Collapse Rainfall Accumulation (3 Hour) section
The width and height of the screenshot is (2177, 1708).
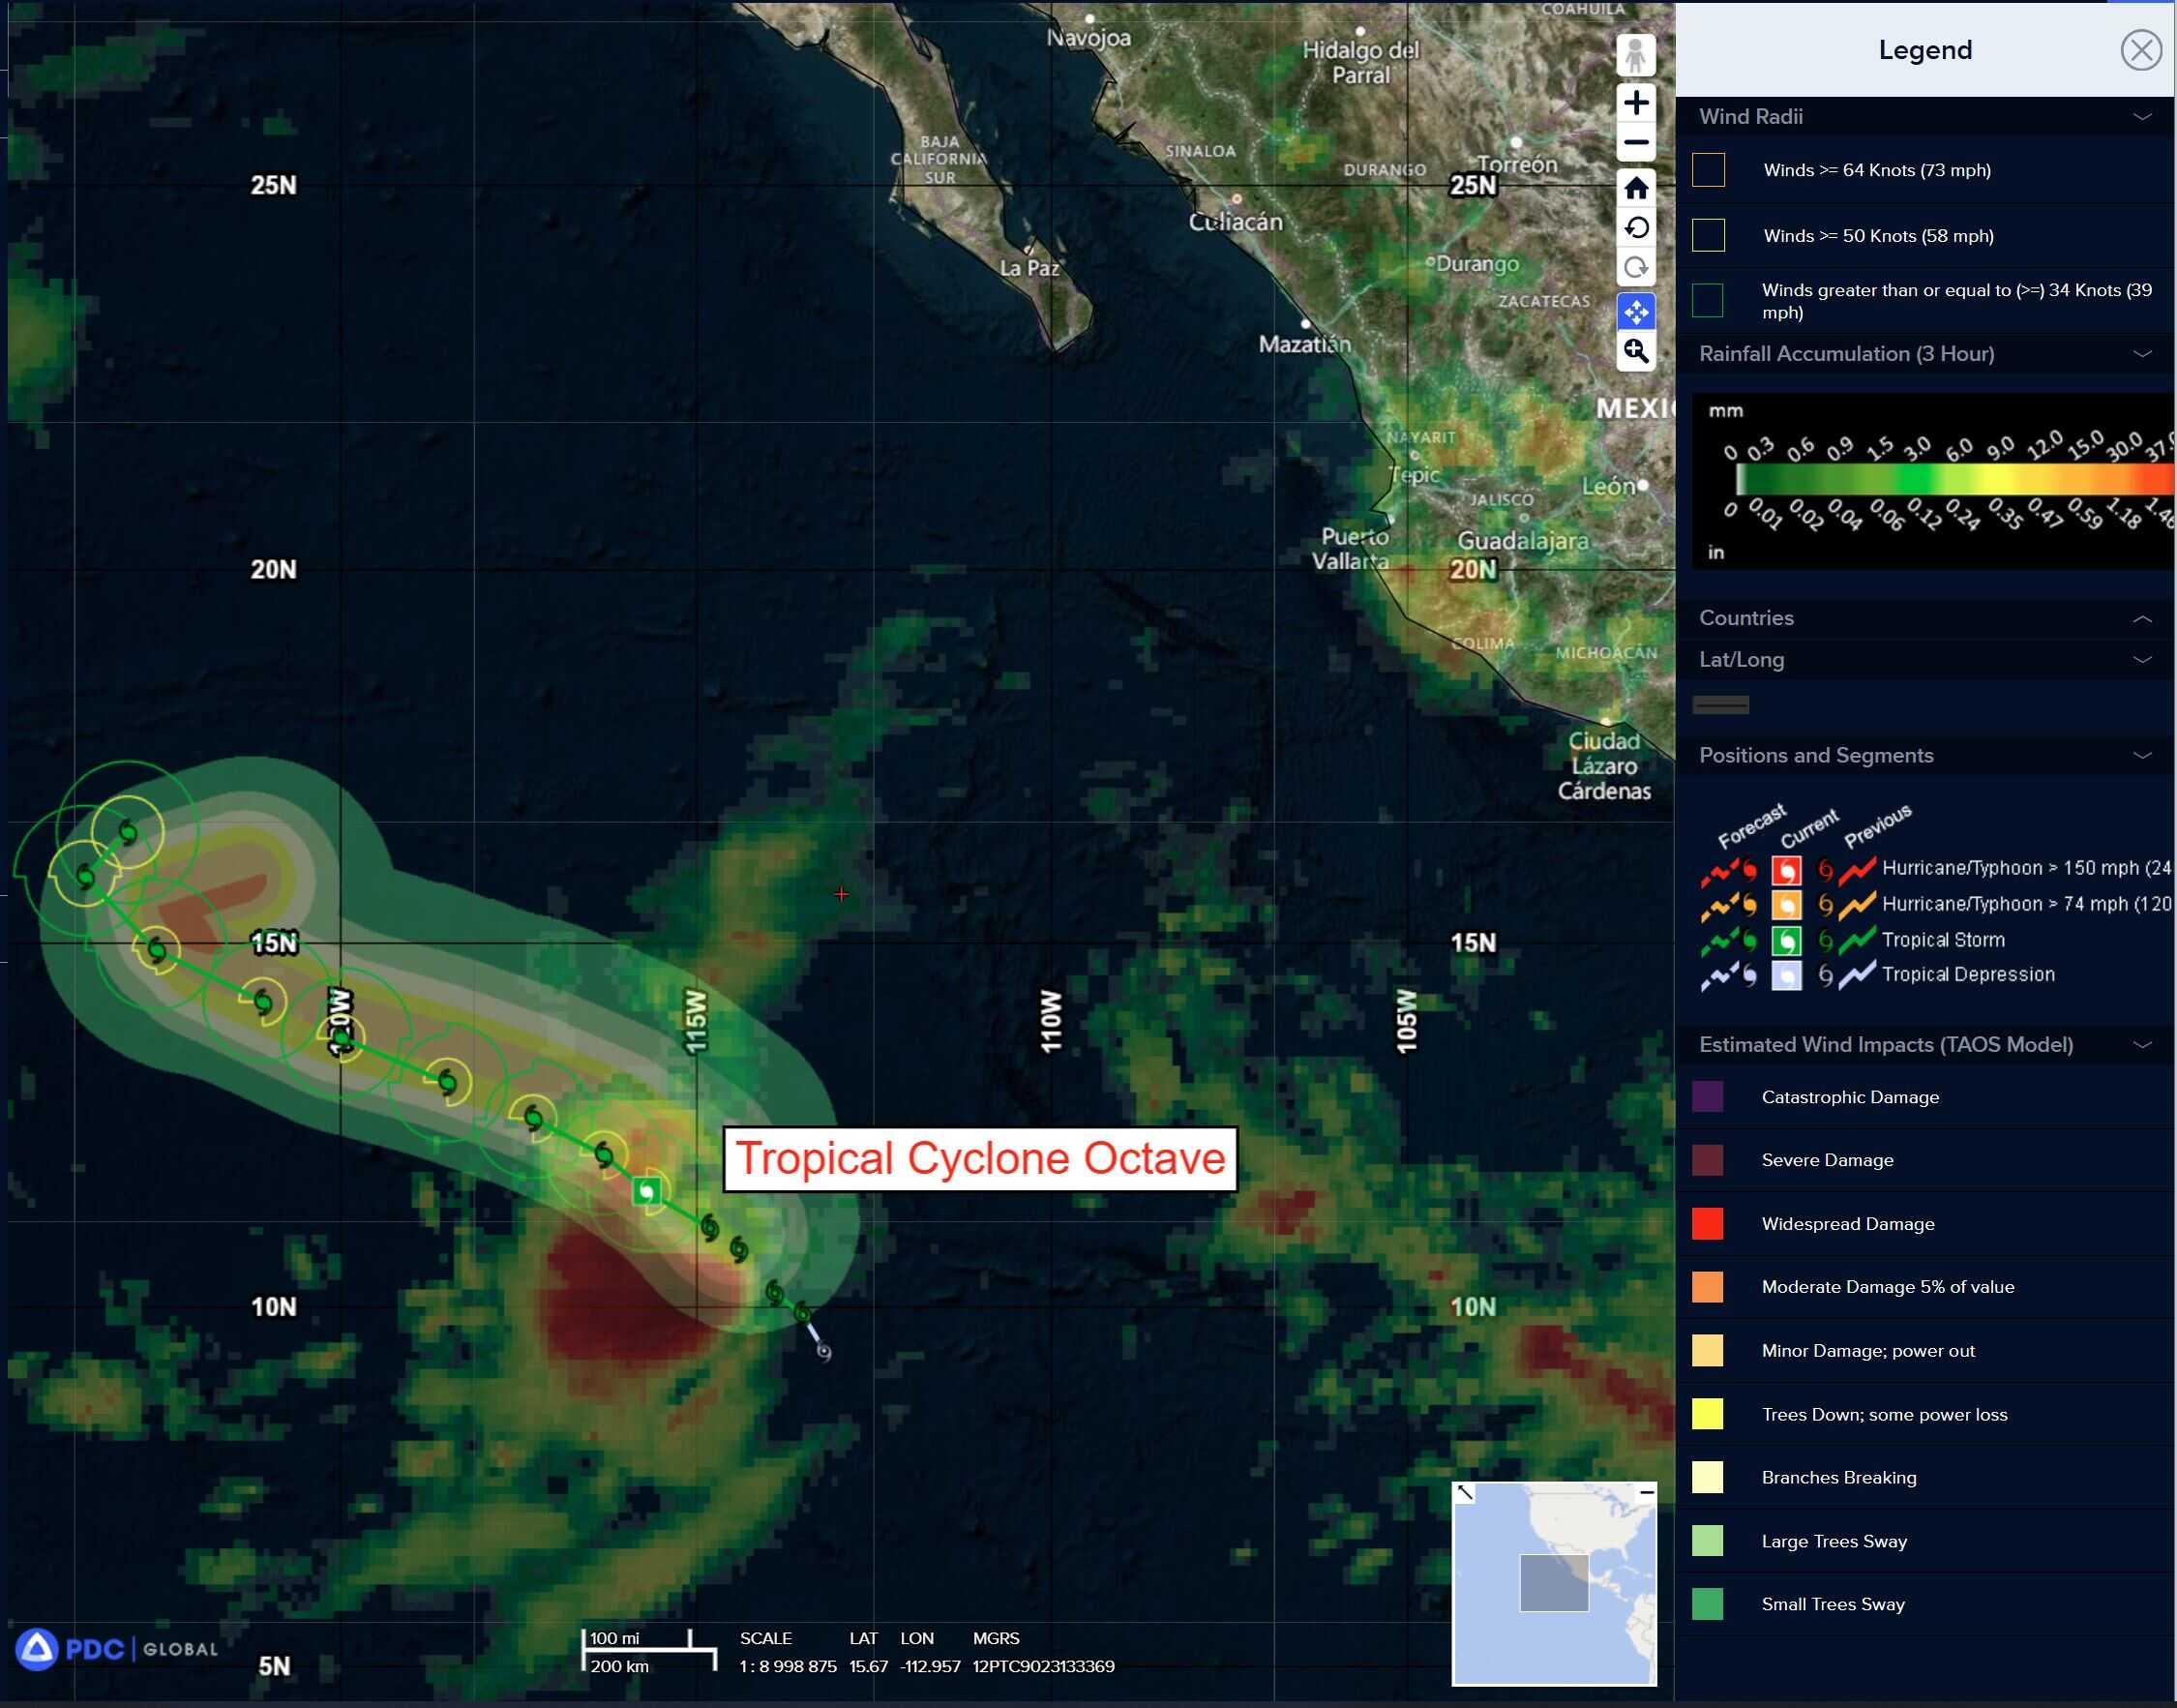click(x=2141, y=354)
